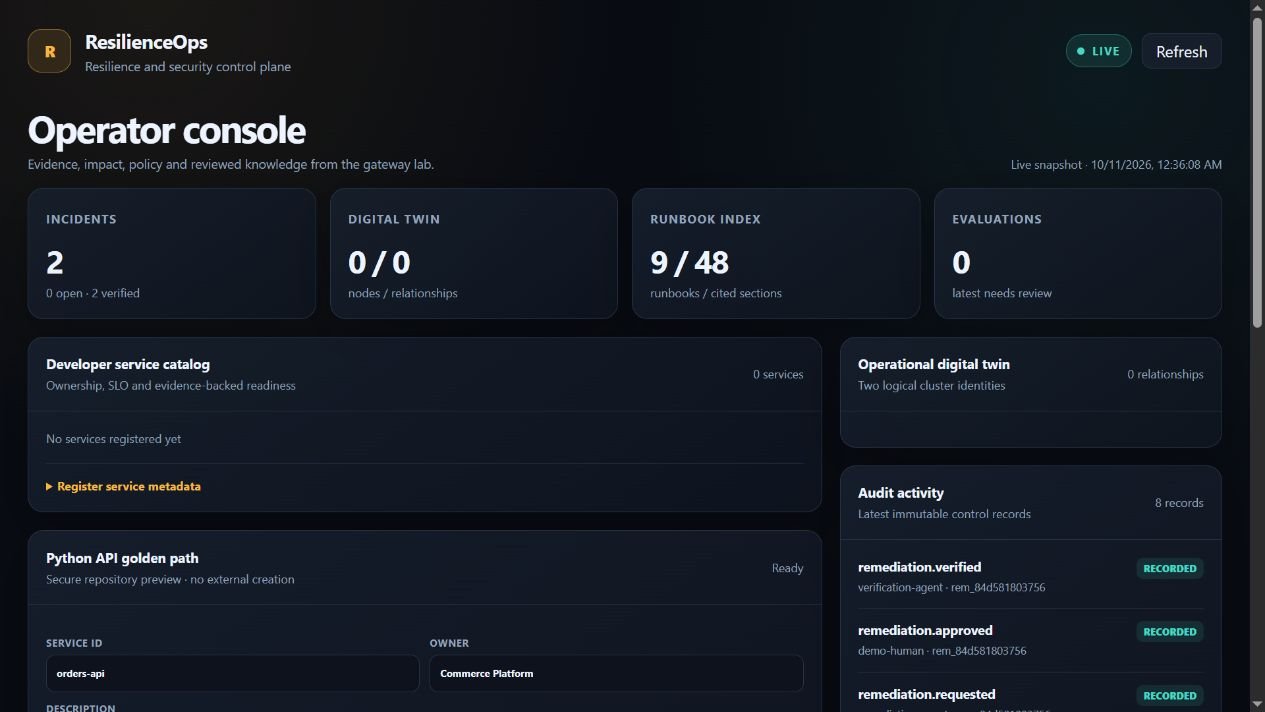Click Developer service catalog title
Viewport: 1265px width, 712px height.
click(128, 365)
